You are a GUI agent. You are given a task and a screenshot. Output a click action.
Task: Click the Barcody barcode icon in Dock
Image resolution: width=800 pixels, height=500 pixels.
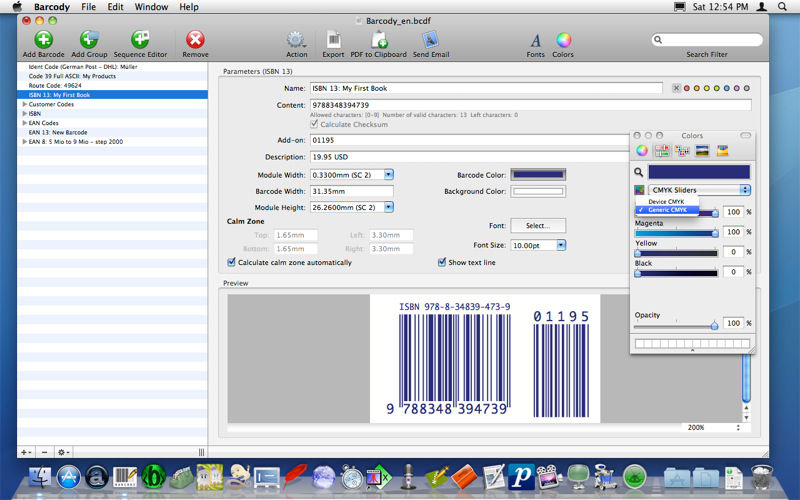pos(125,478)
